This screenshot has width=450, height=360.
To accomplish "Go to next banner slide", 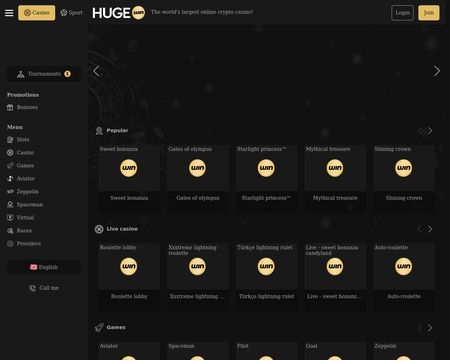I will tap(437, 71).
